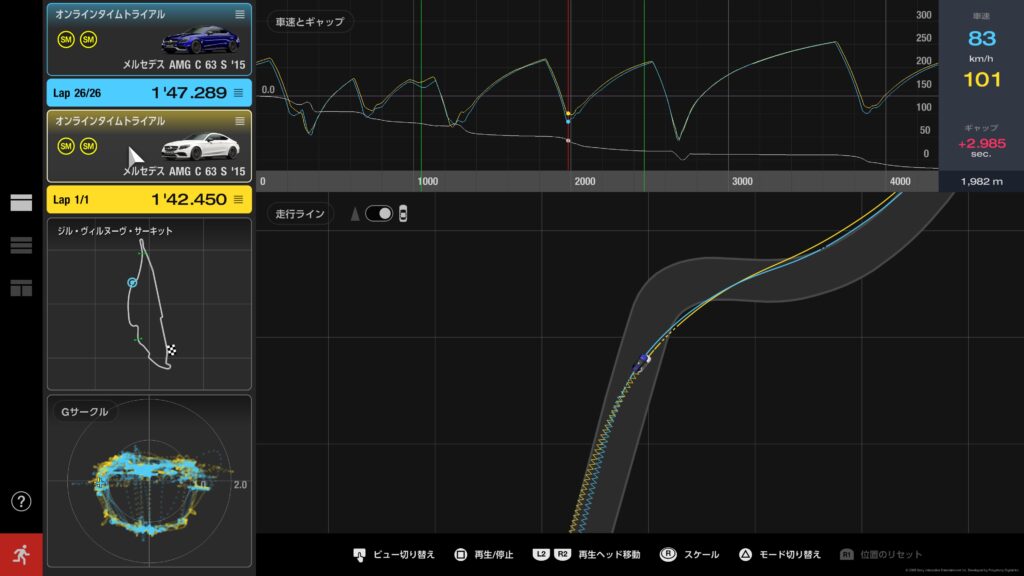
Task: Open the Lap 26/26 options menu
Action: 237,92
